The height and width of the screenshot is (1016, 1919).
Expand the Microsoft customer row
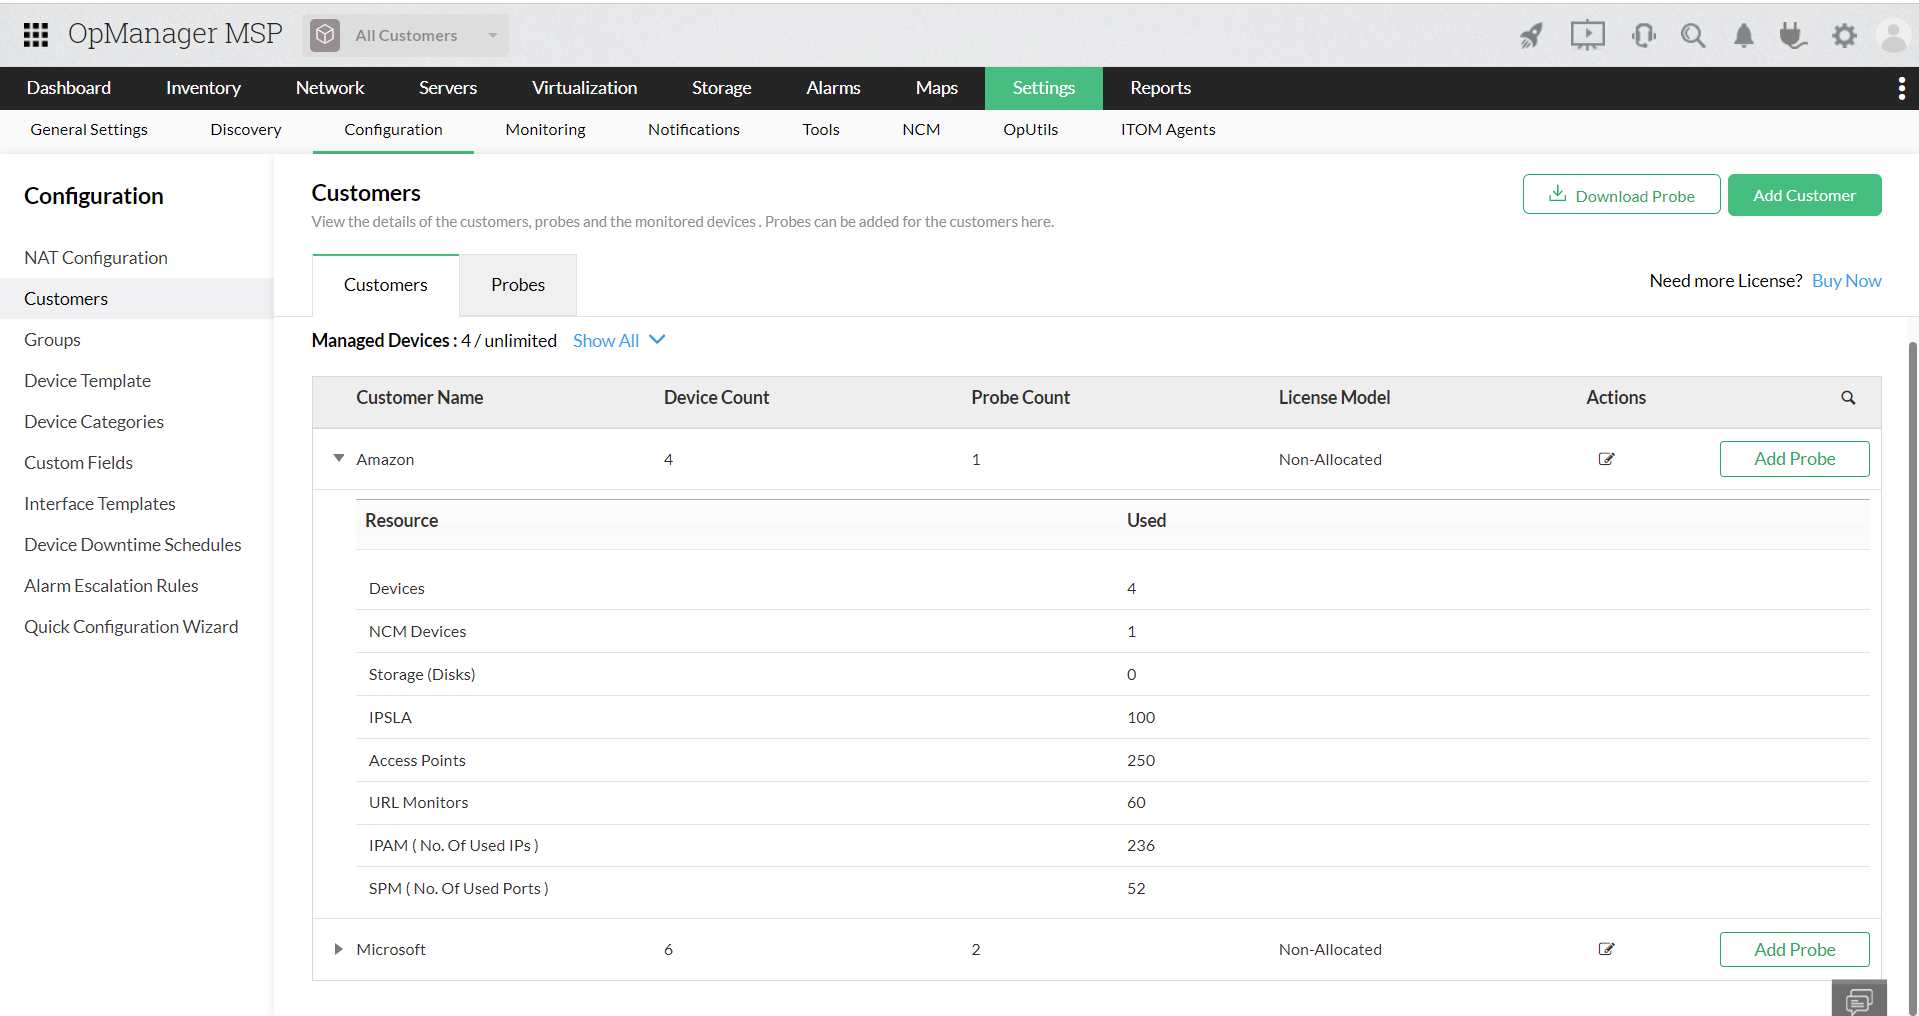pos(339,949)
